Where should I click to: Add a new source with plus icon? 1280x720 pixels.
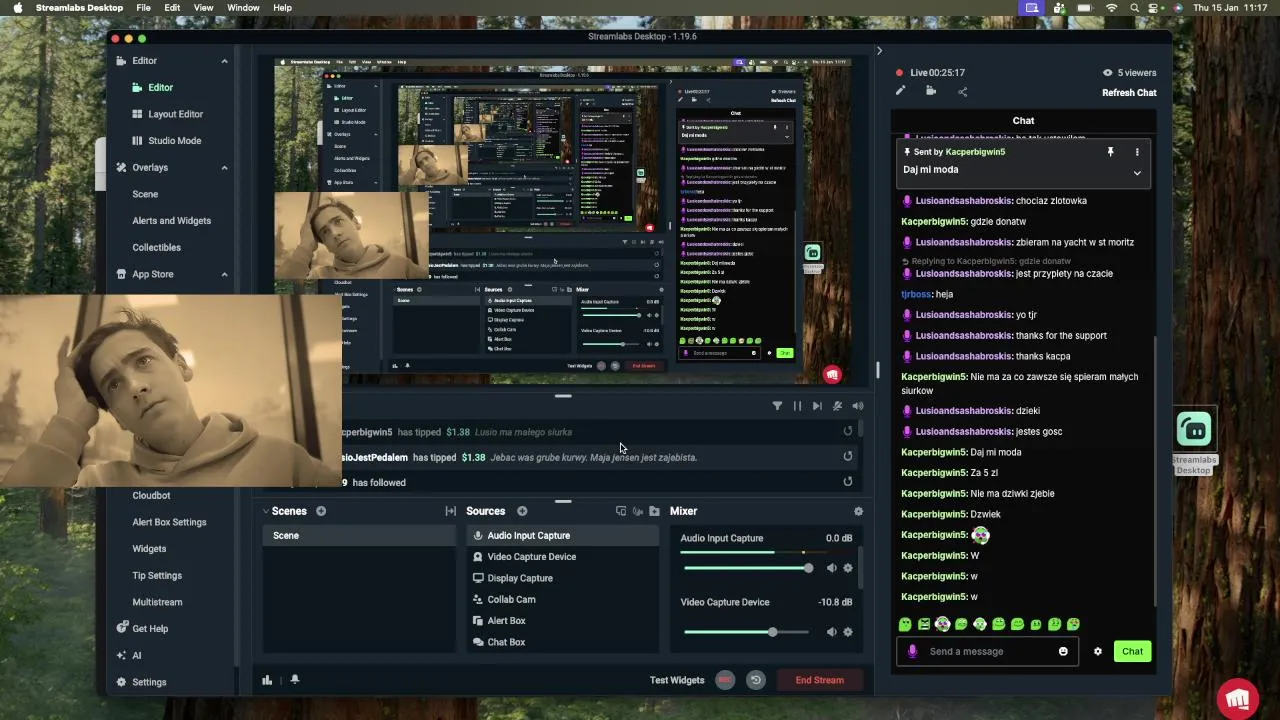522,511
